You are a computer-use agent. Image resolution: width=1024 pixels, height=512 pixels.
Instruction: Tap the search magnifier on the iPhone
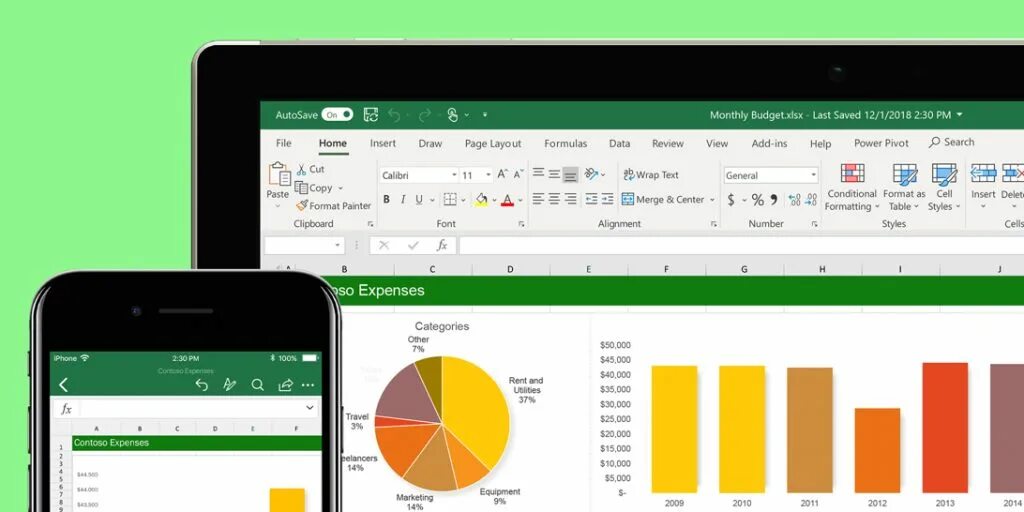[x=257, y=385]
